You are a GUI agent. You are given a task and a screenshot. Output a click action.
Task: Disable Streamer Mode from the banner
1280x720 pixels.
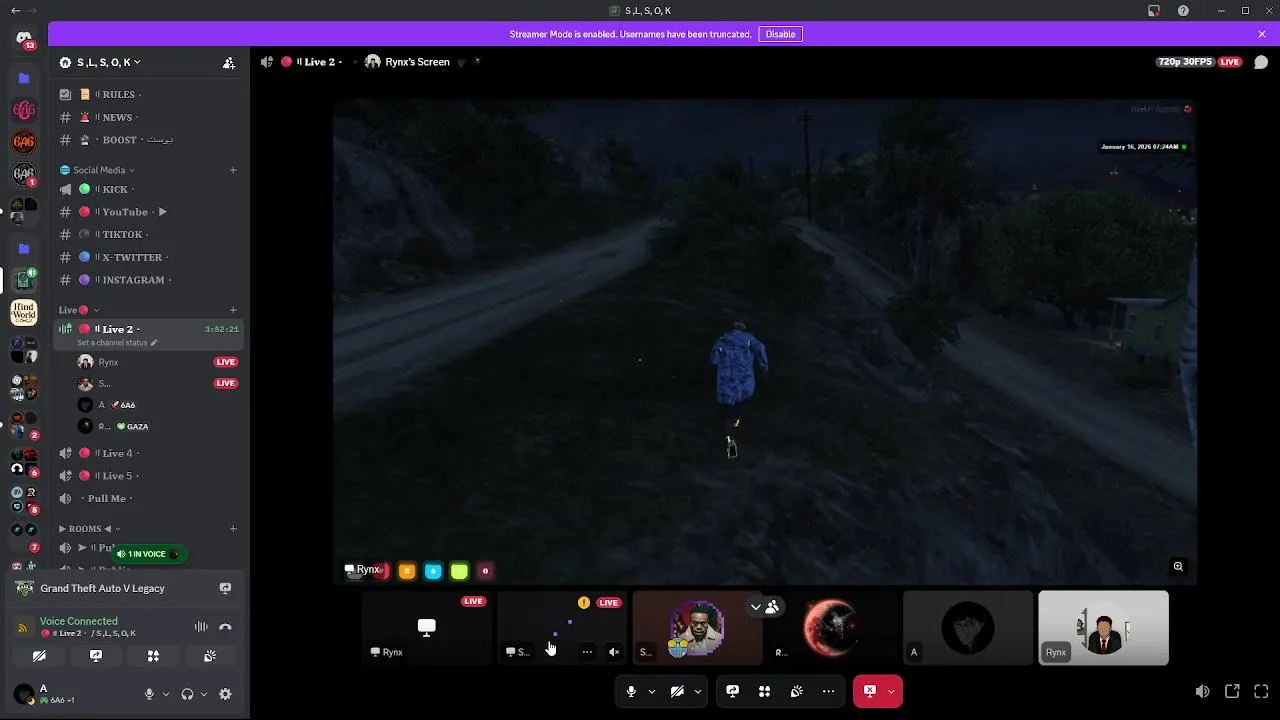click(780, 34)
